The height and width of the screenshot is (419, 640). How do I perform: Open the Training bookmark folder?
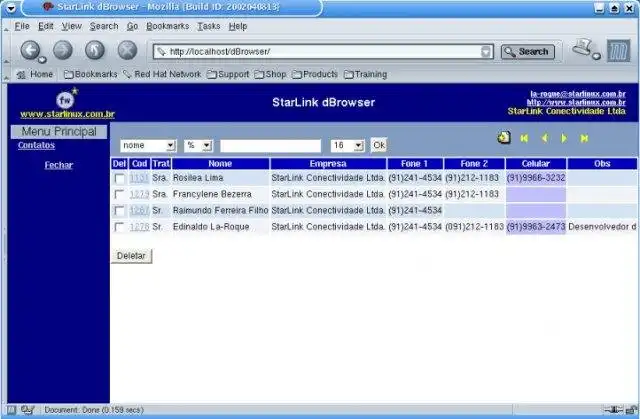coord(365,74)
